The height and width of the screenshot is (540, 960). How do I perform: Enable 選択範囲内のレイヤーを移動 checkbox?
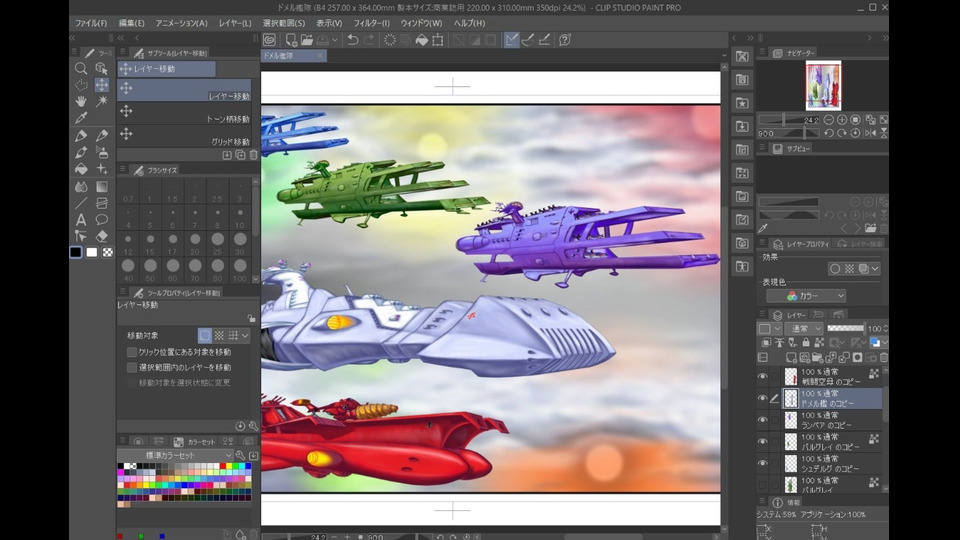(132, 367)
